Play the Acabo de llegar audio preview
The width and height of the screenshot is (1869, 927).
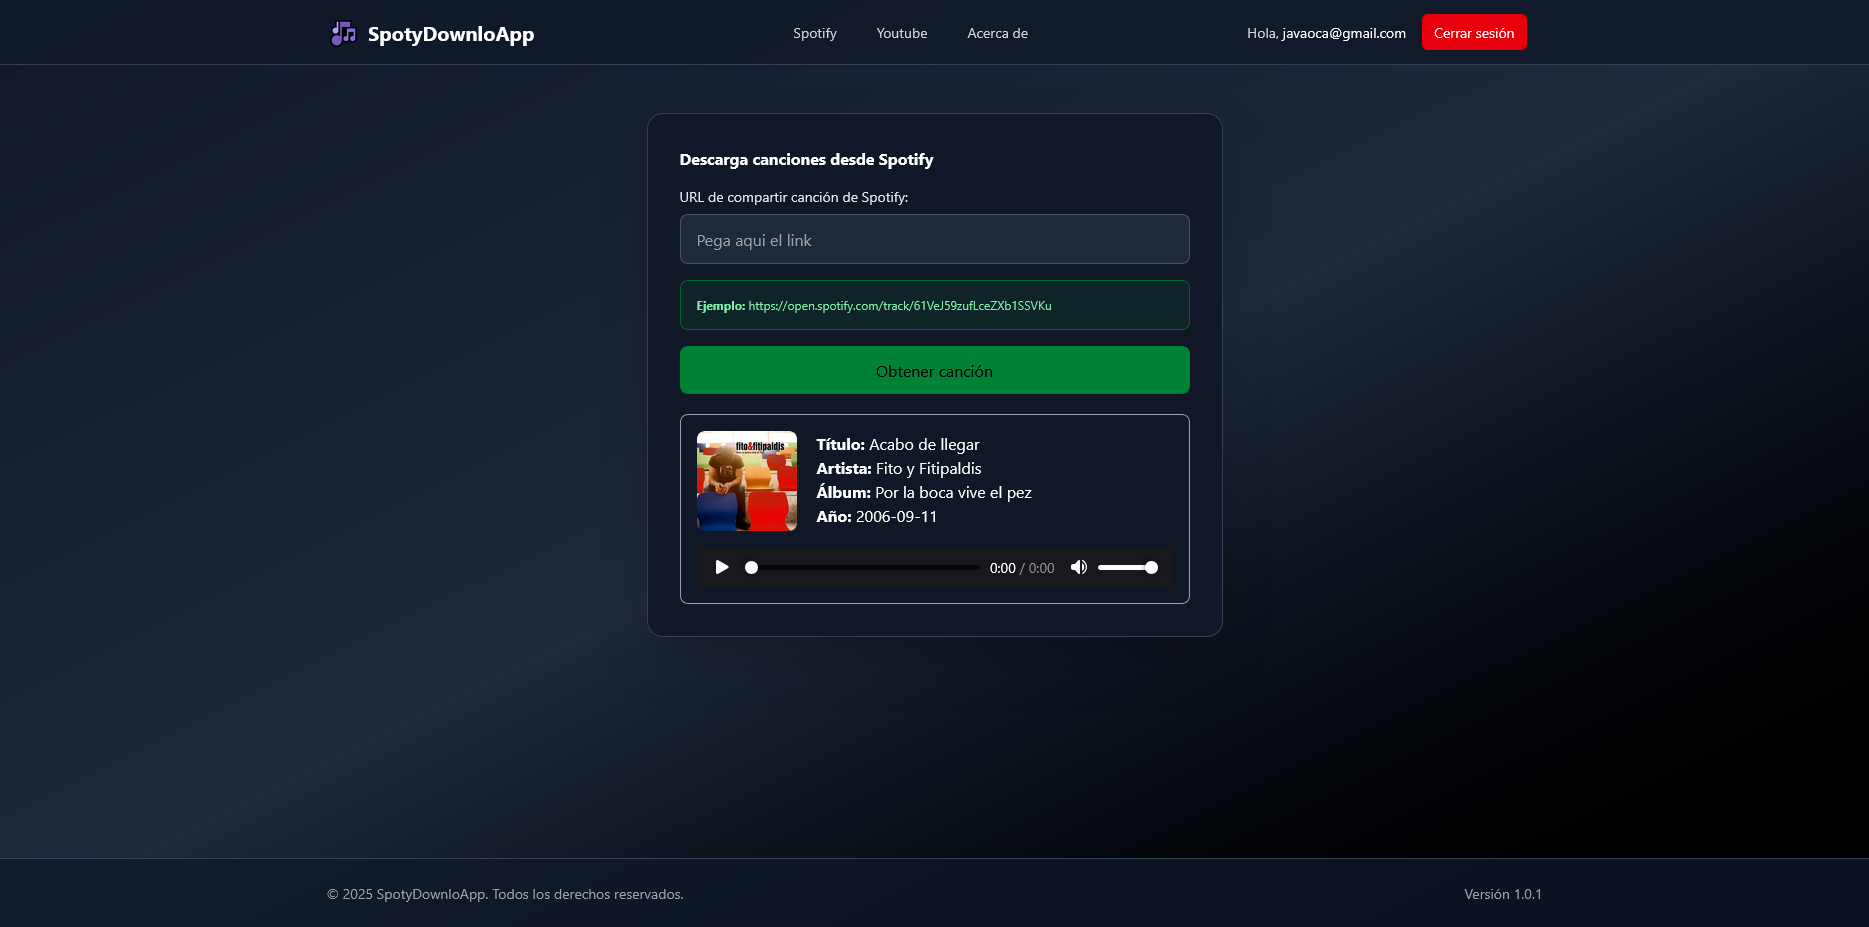click(722, 567)
